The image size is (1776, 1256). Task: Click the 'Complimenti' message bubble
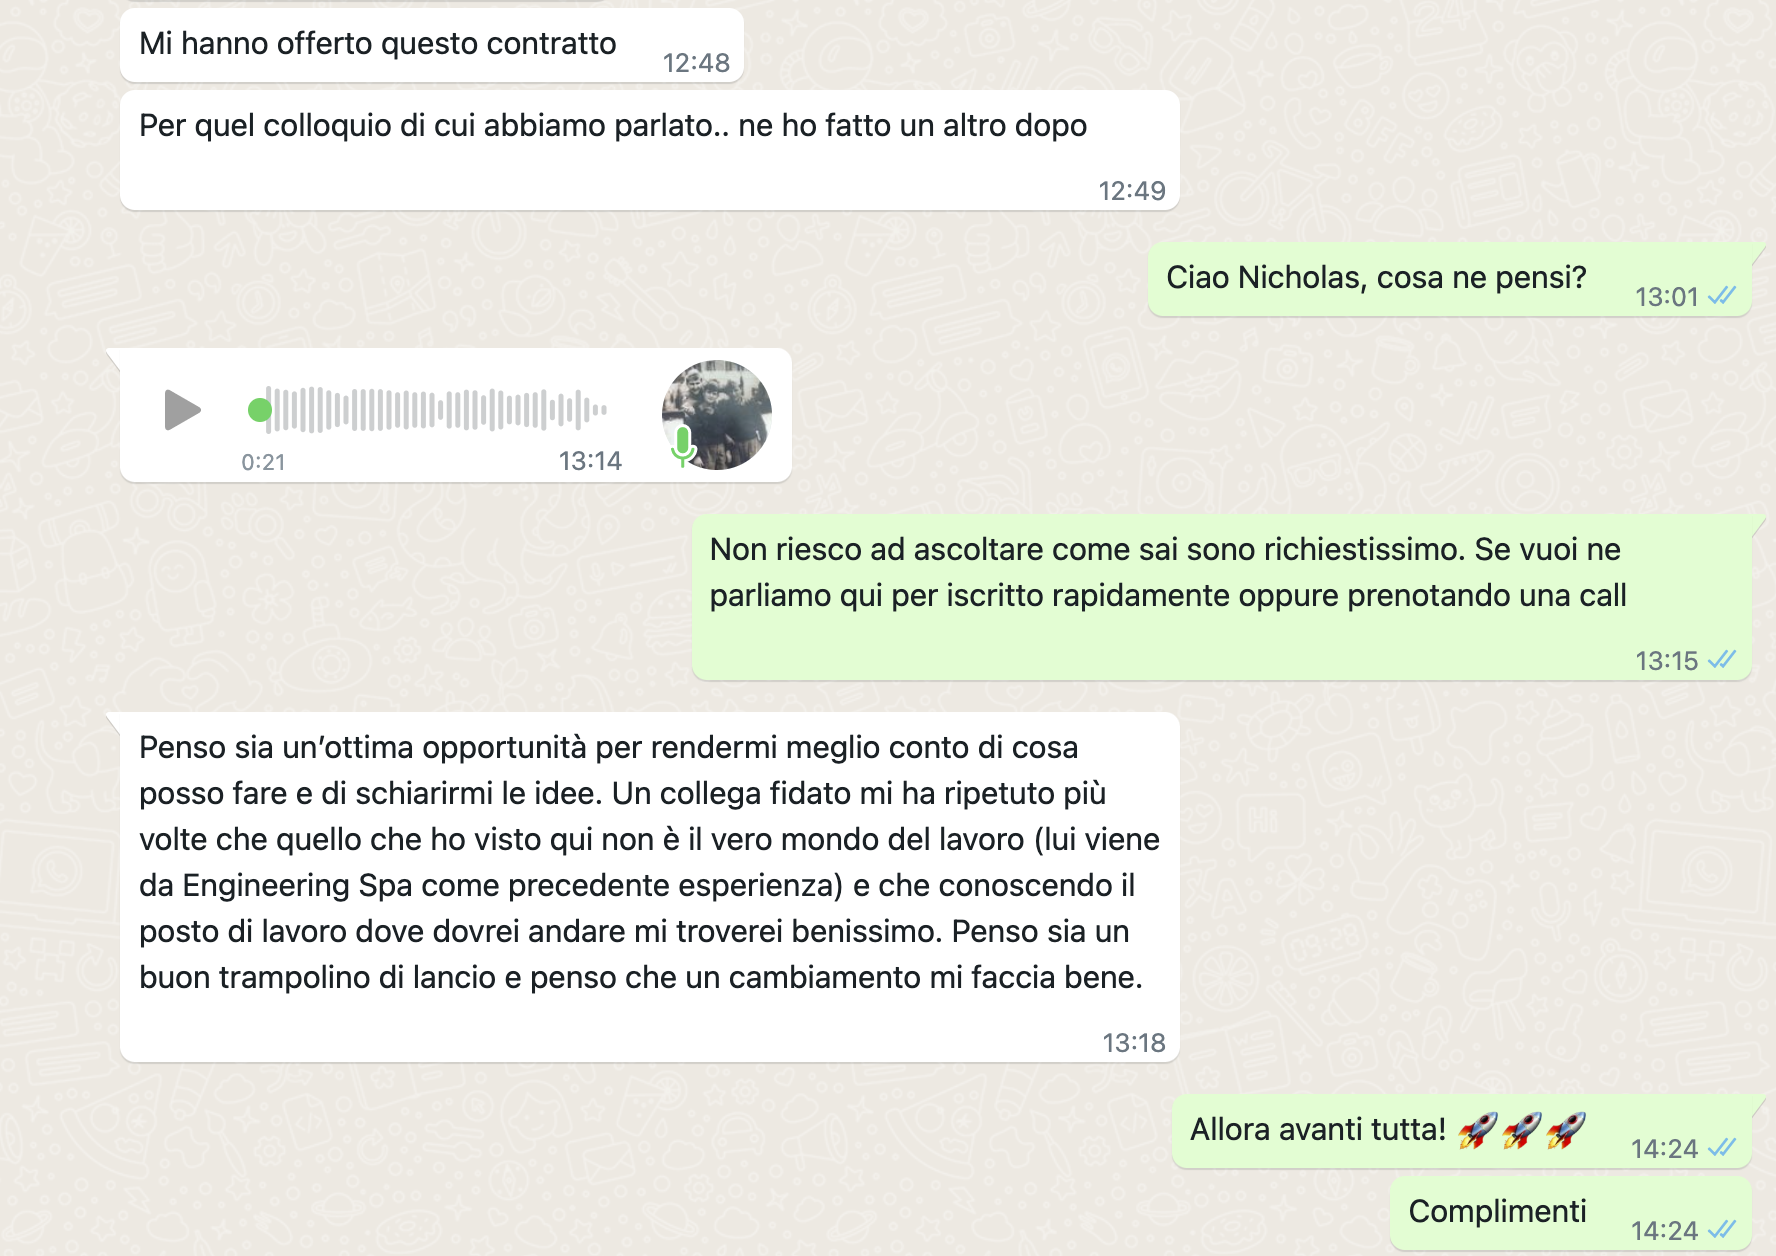(1571, 1212)
